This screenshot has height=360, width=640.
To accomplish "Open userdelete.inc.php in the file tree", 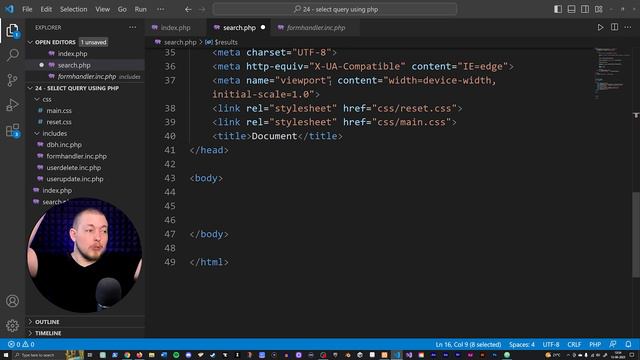I will tap(73, 168).
